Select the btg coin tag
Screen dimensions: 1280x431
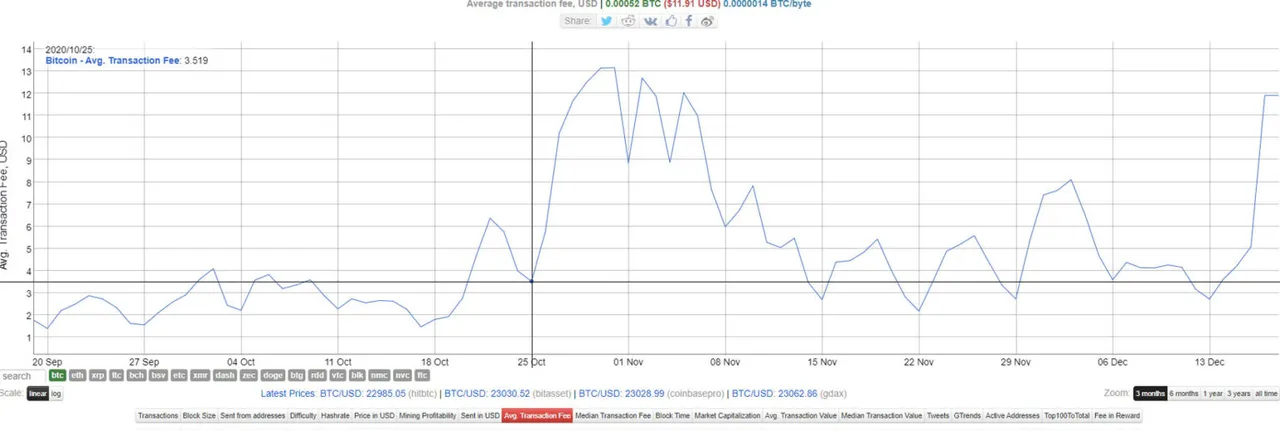click(297, 376)
